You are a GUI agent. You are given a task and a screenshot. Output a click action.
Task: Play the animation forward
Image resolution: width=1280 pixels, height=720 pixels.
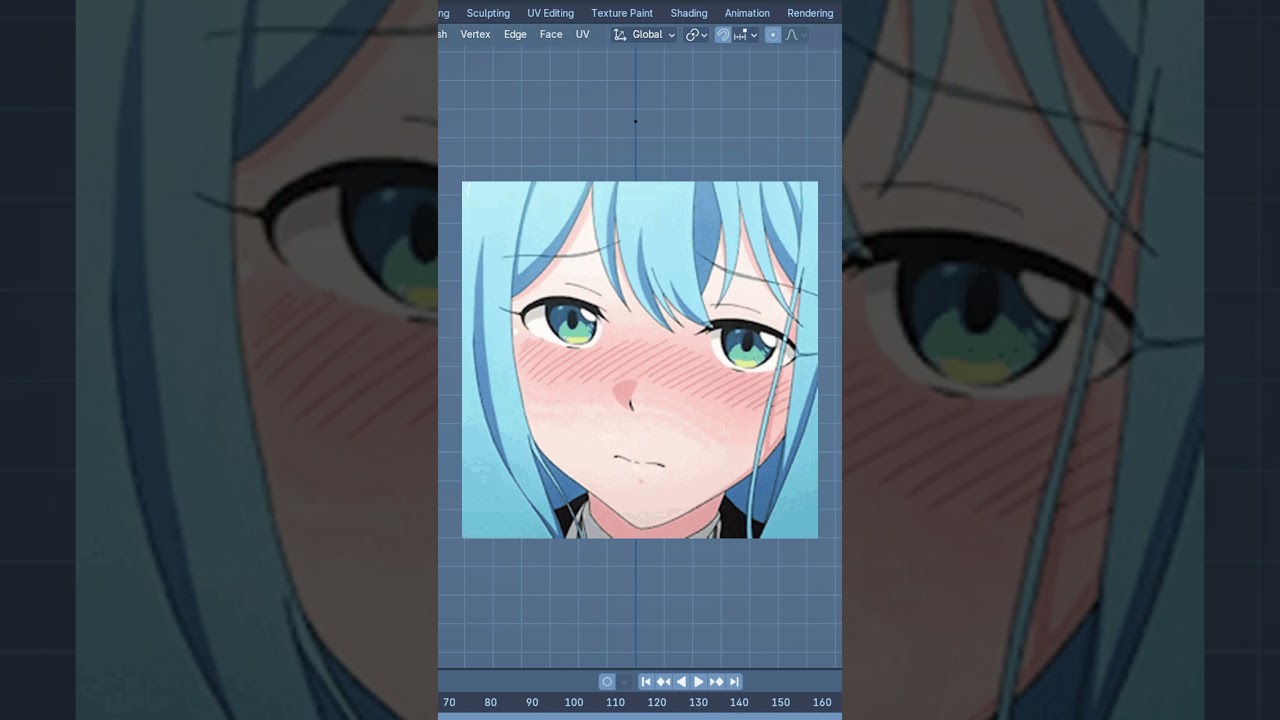click(698, 681)
